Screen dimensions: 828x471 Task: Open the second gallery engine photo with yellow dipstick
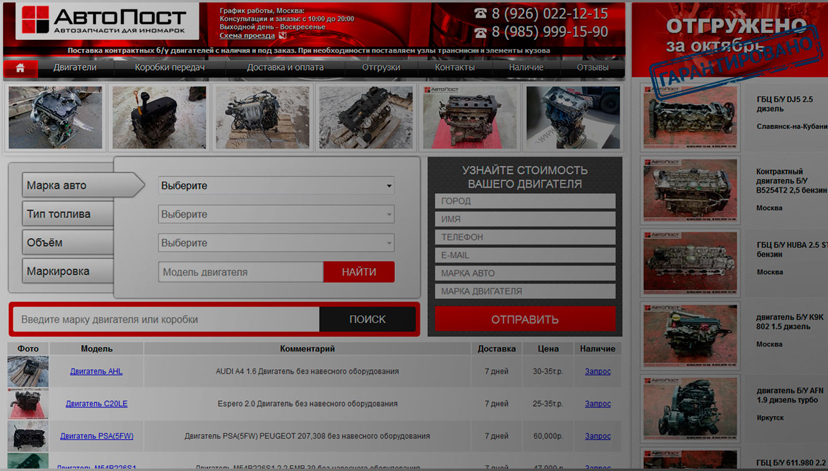click(159, 118)
